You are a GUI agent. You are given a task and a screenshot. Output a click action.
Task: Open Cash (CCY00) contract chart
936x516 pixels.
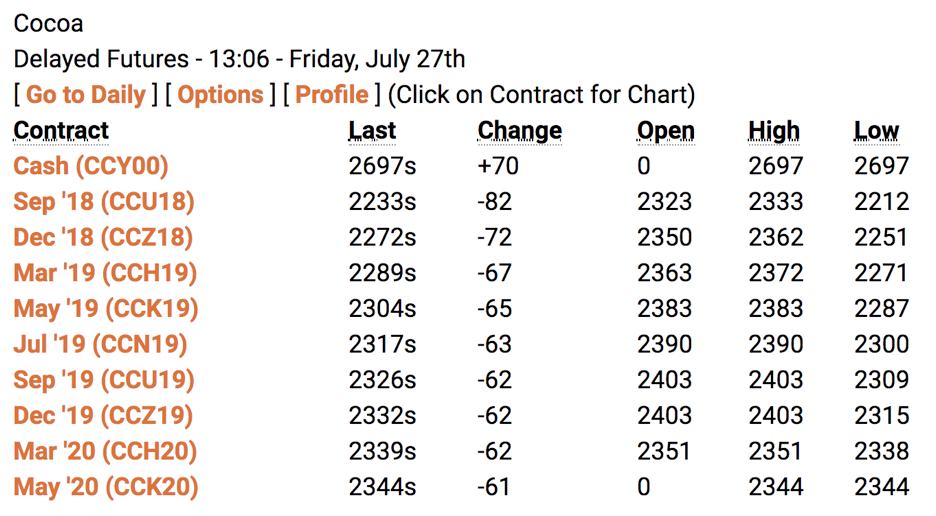(91, 166)
